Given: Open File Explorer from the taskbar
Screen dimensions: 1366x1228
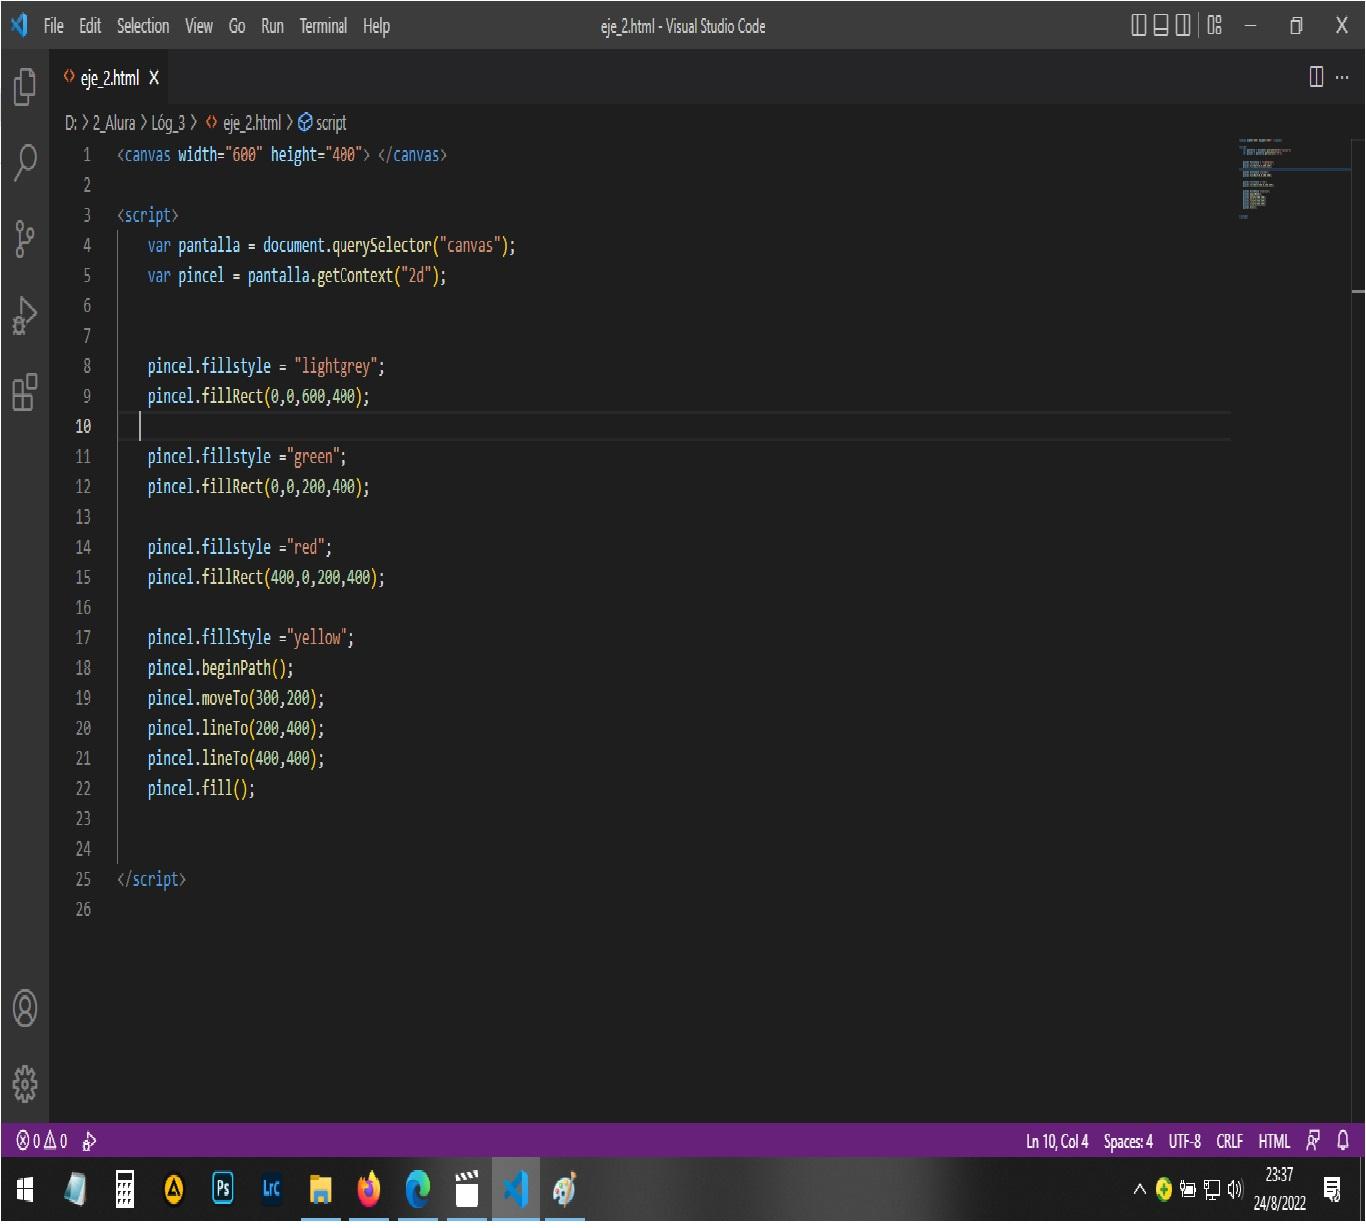Looking at the screenshot, I should pos(320,1189).
